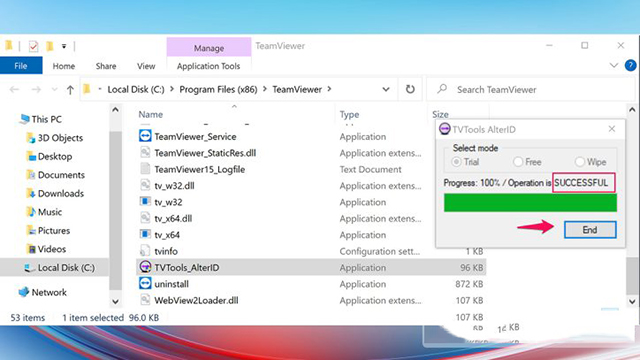The width and height of the screenshot is (640, 360).
Task: Close the TVTools AlterID dialog
Action: 611,129
